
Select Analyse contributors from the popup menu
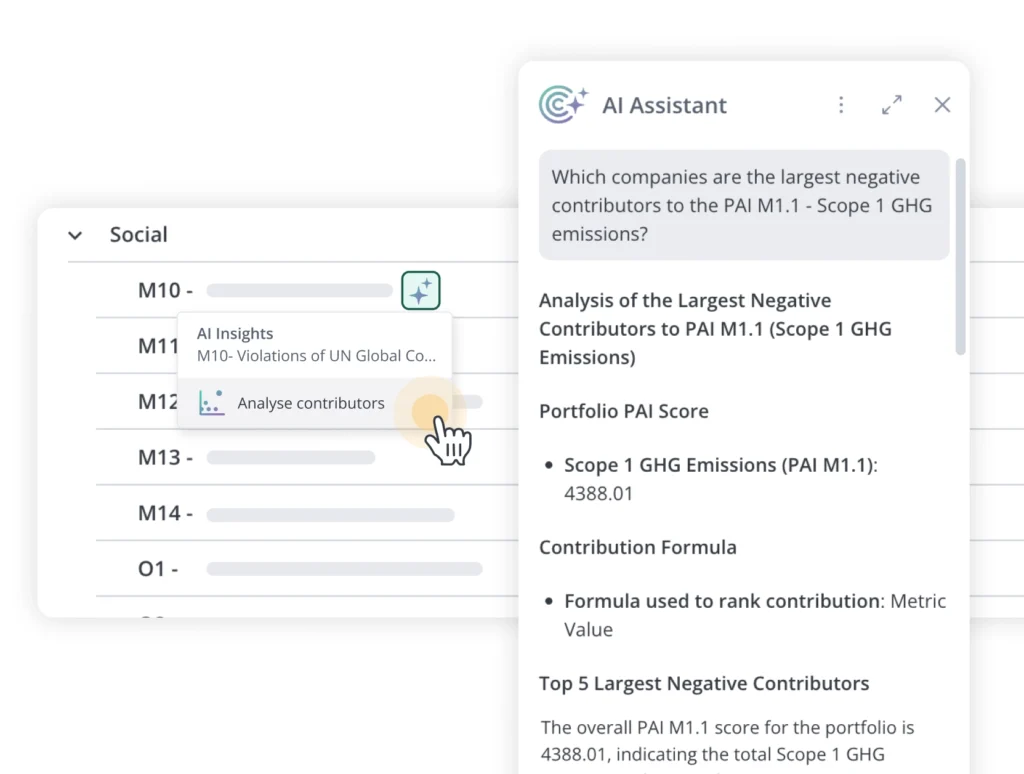310,403
